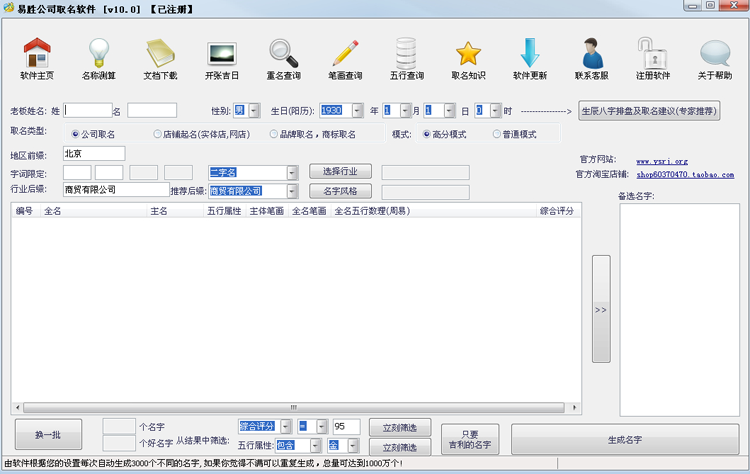
Task: Expand the birth hour dropdown
Action: click(x=496, y=111)
